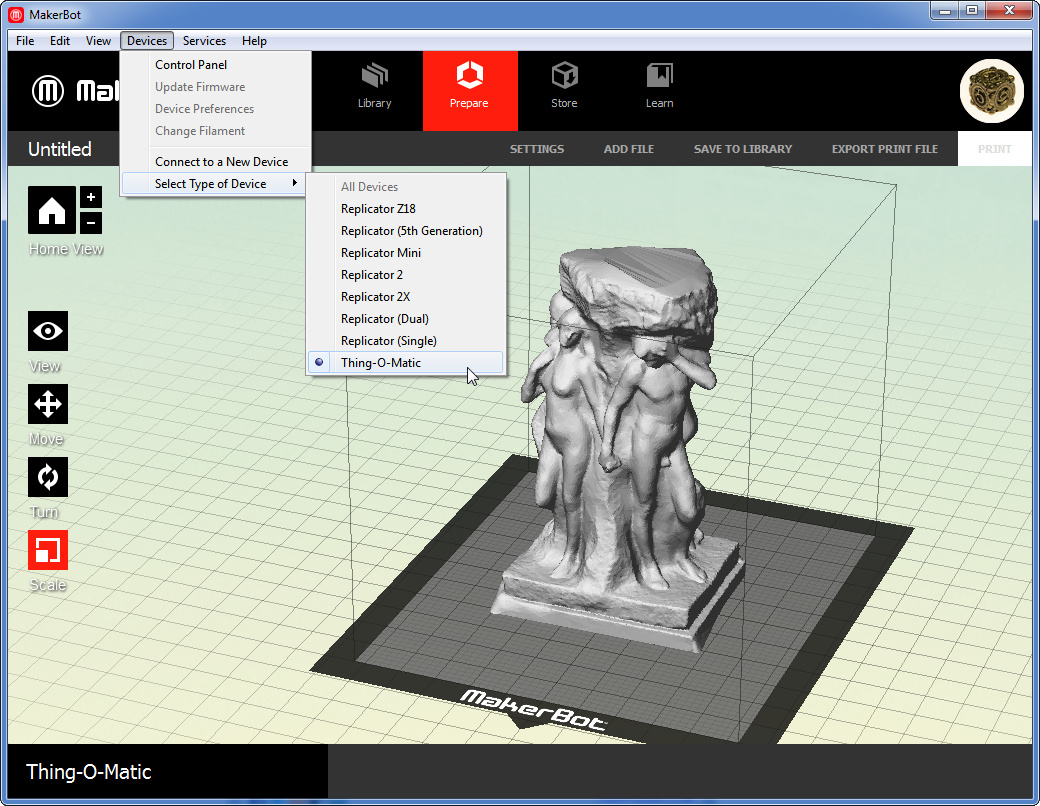
Task: Select the View eye tool
Action: click(x=48, y=331)
